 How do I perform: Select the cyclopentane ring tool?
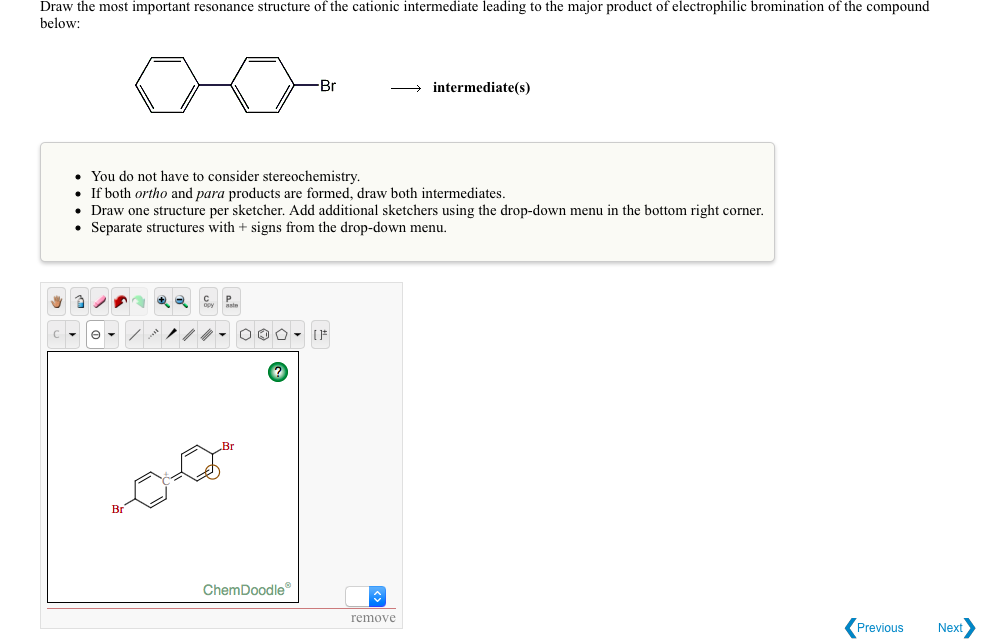pyautogui.click(x=280, y=333)
